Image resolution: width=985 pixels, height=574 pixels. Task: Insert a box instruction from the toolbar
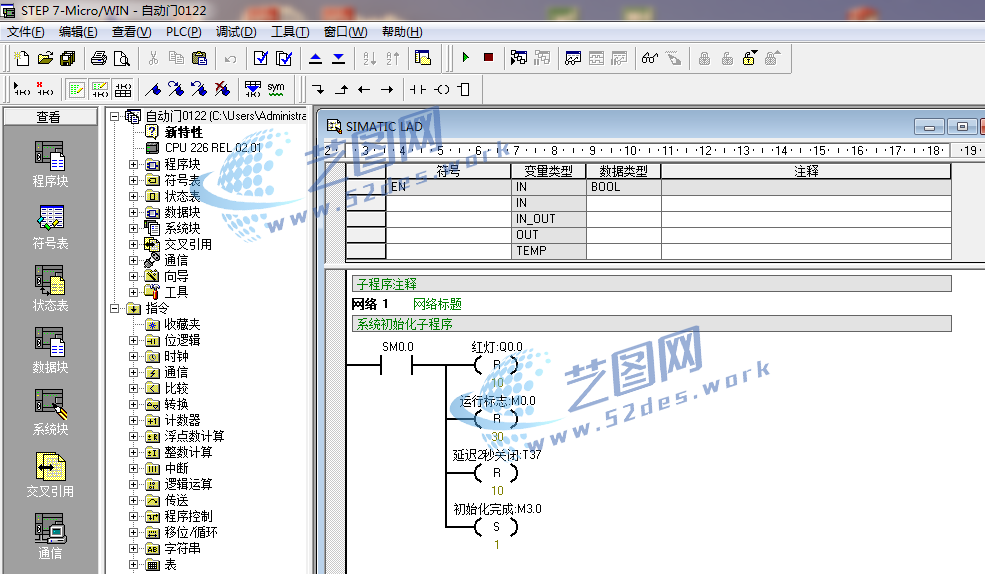(464, 90)
